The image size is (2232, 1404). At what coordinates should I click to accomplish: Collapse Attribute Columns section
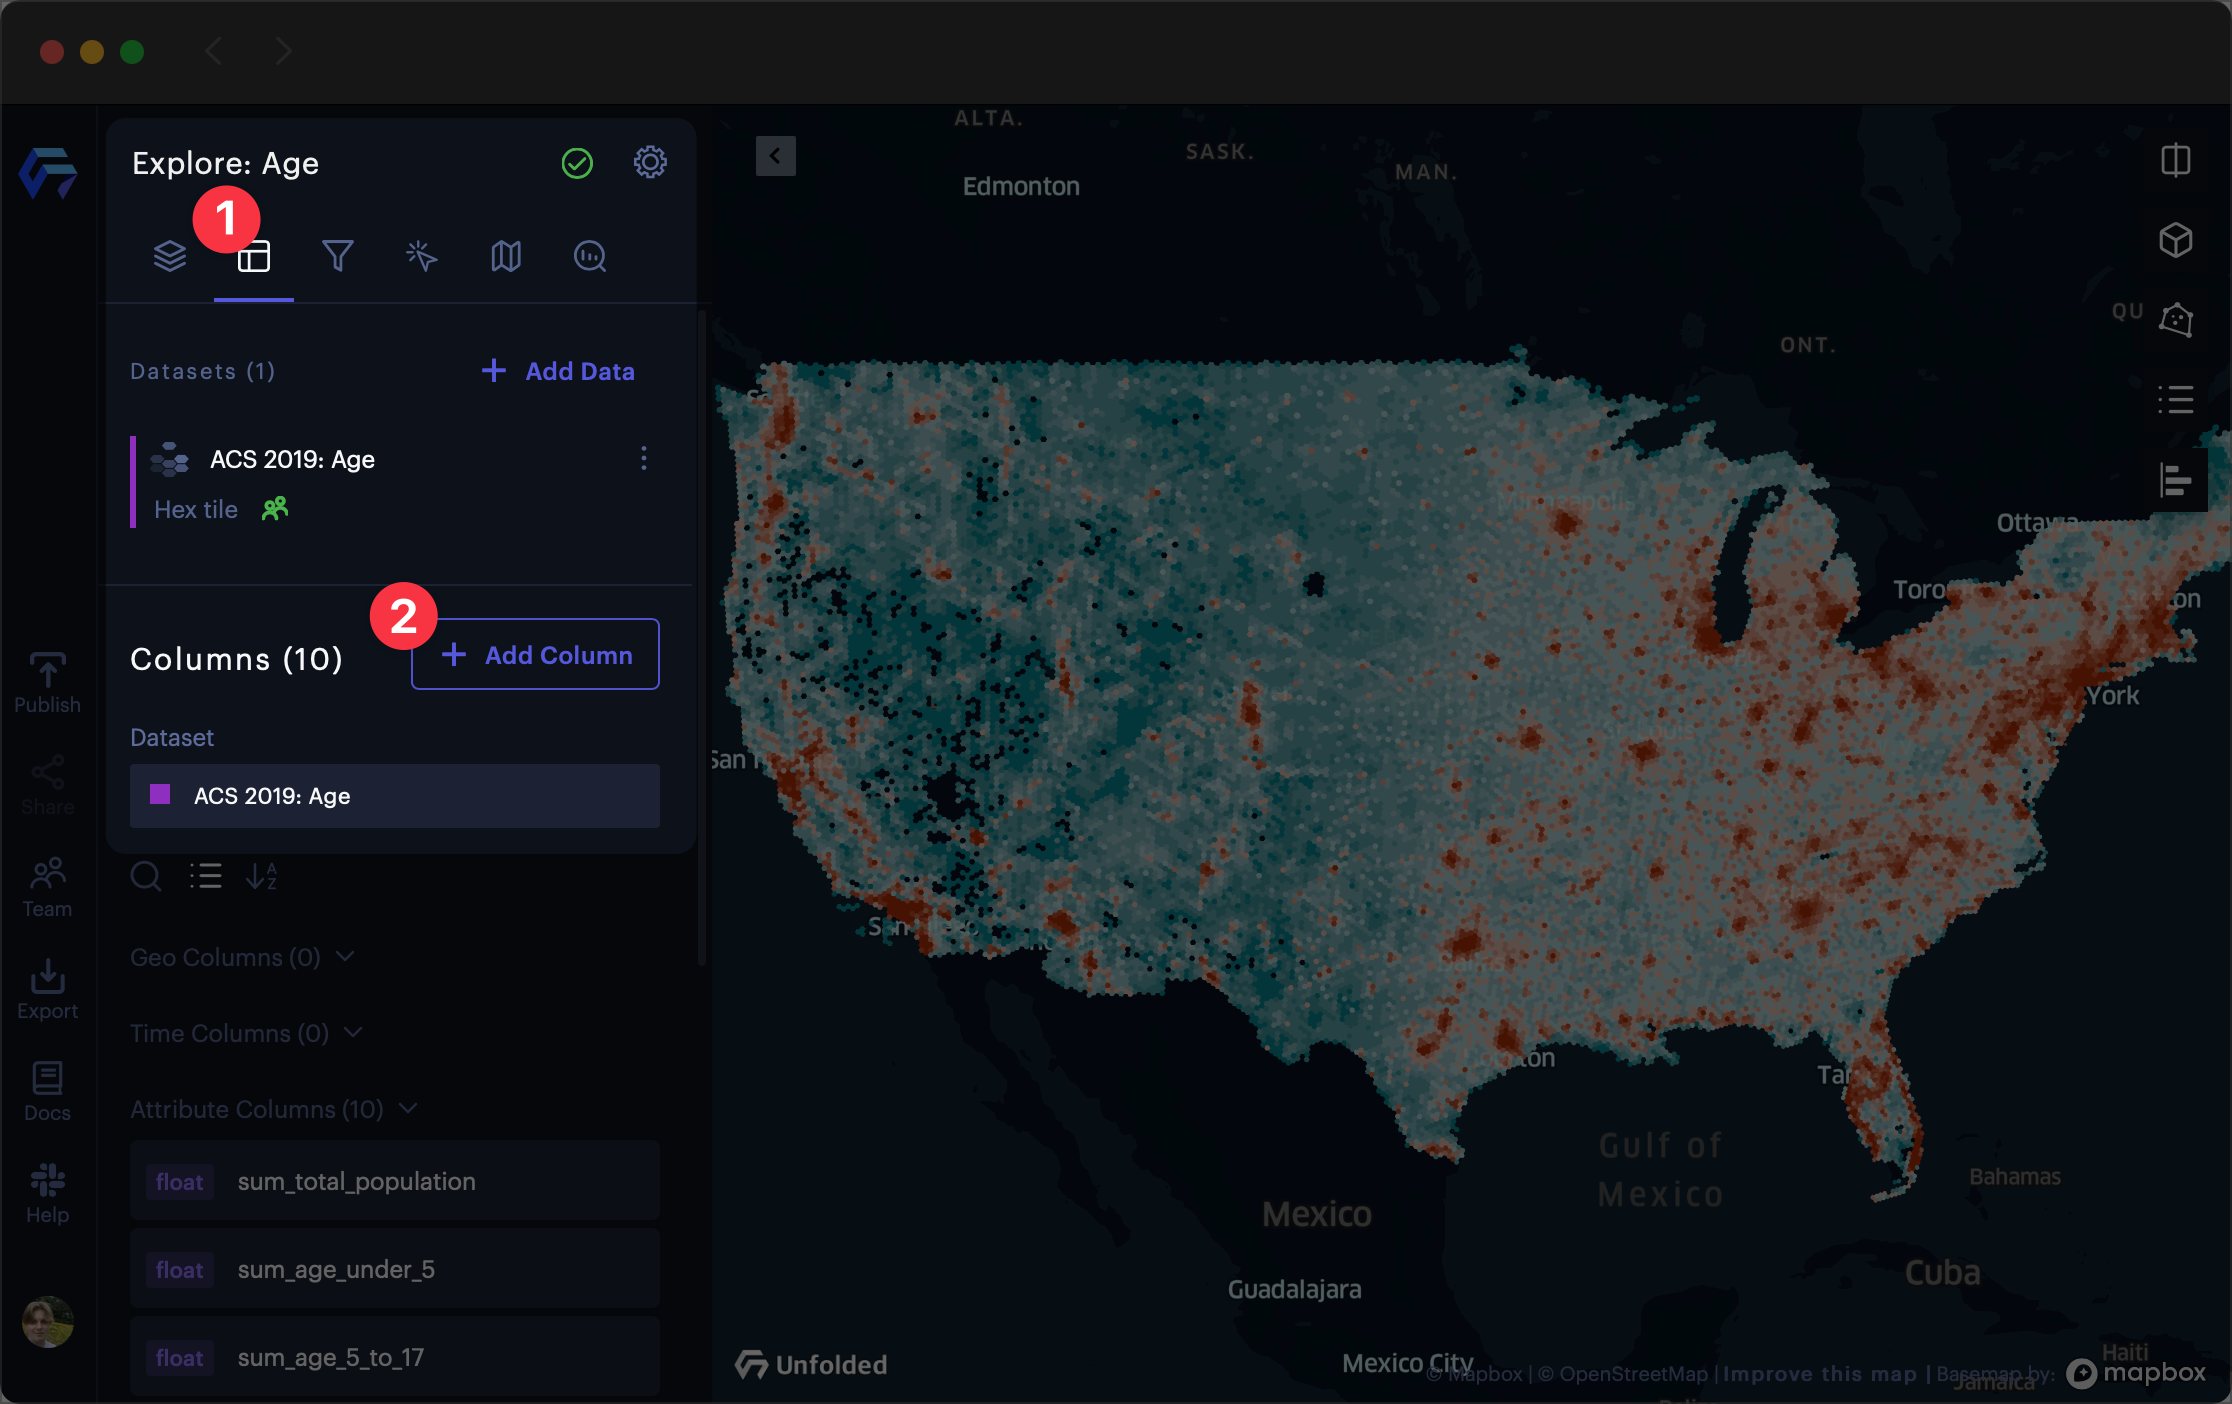[408, 1109]
